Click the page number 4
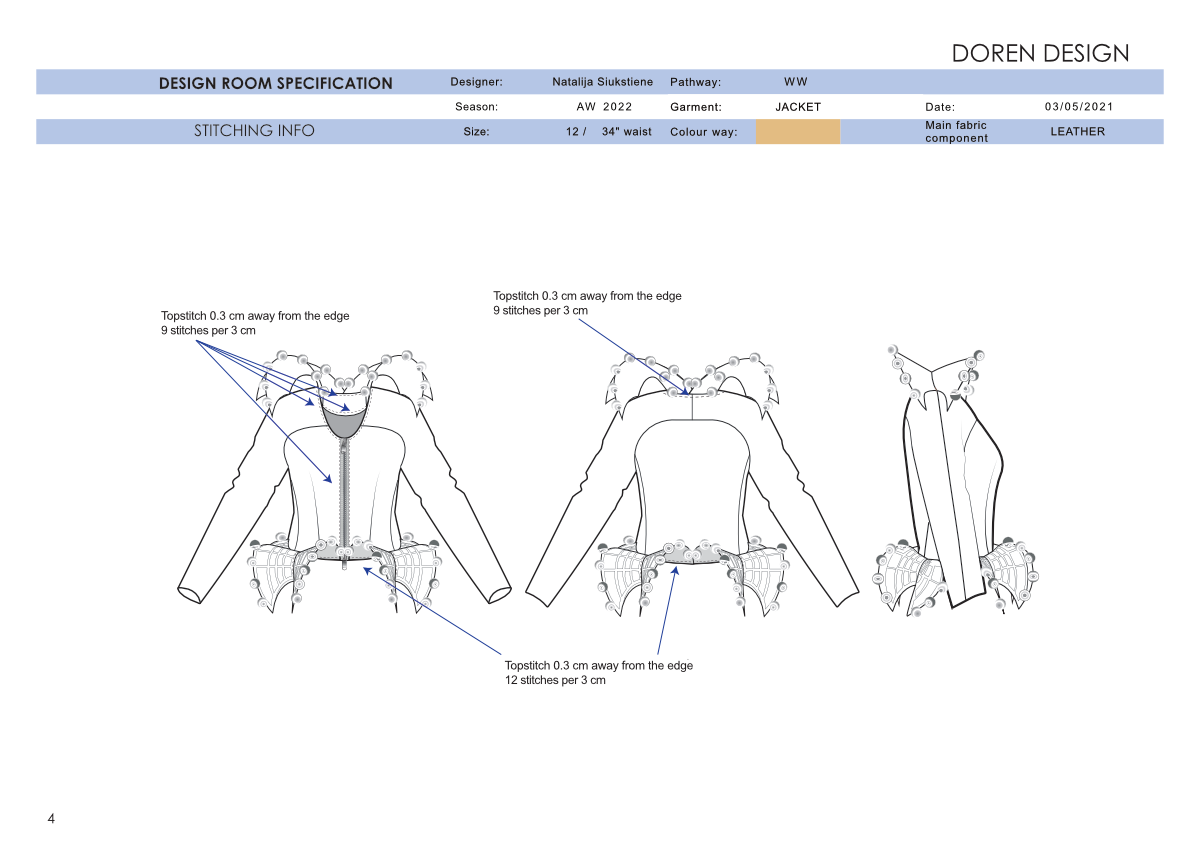Viewport: 1200px width, 849px height. click(x=51, y=819)
